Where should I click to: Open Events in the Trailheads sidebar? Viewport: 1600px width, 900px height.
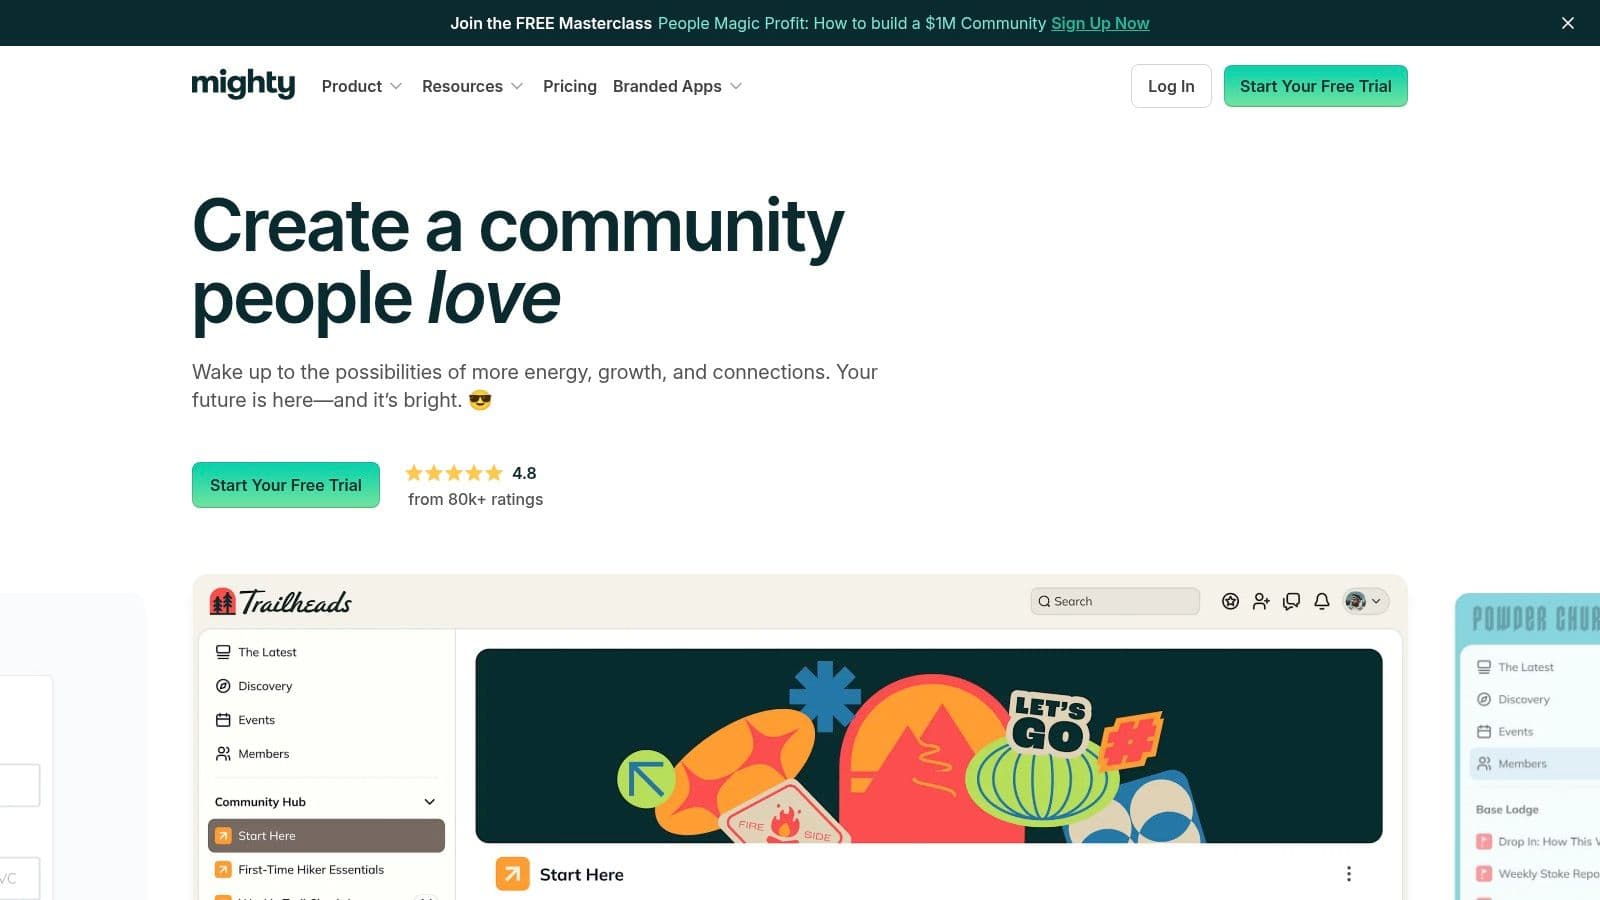(256, 720)
